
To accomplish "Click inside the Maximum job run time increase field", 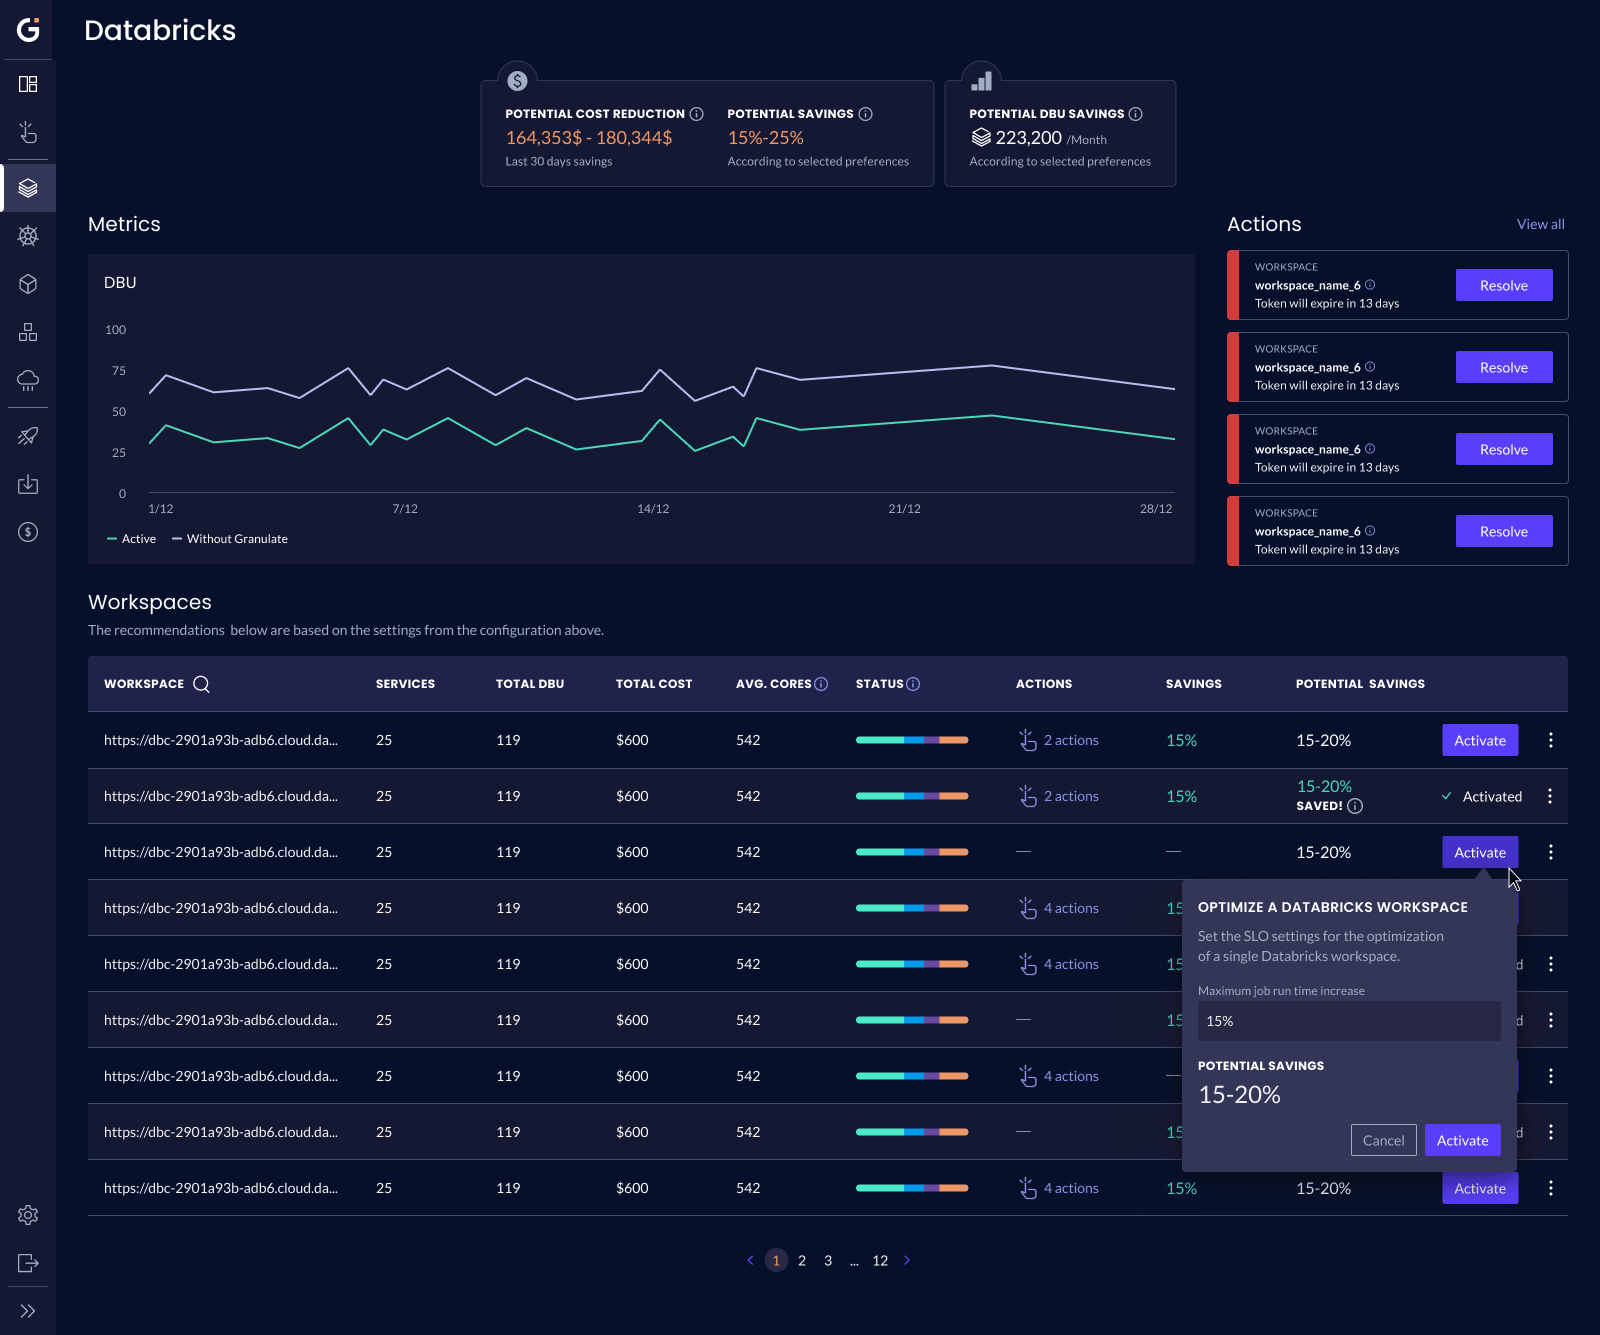I will click(x=1348, y=1021).
